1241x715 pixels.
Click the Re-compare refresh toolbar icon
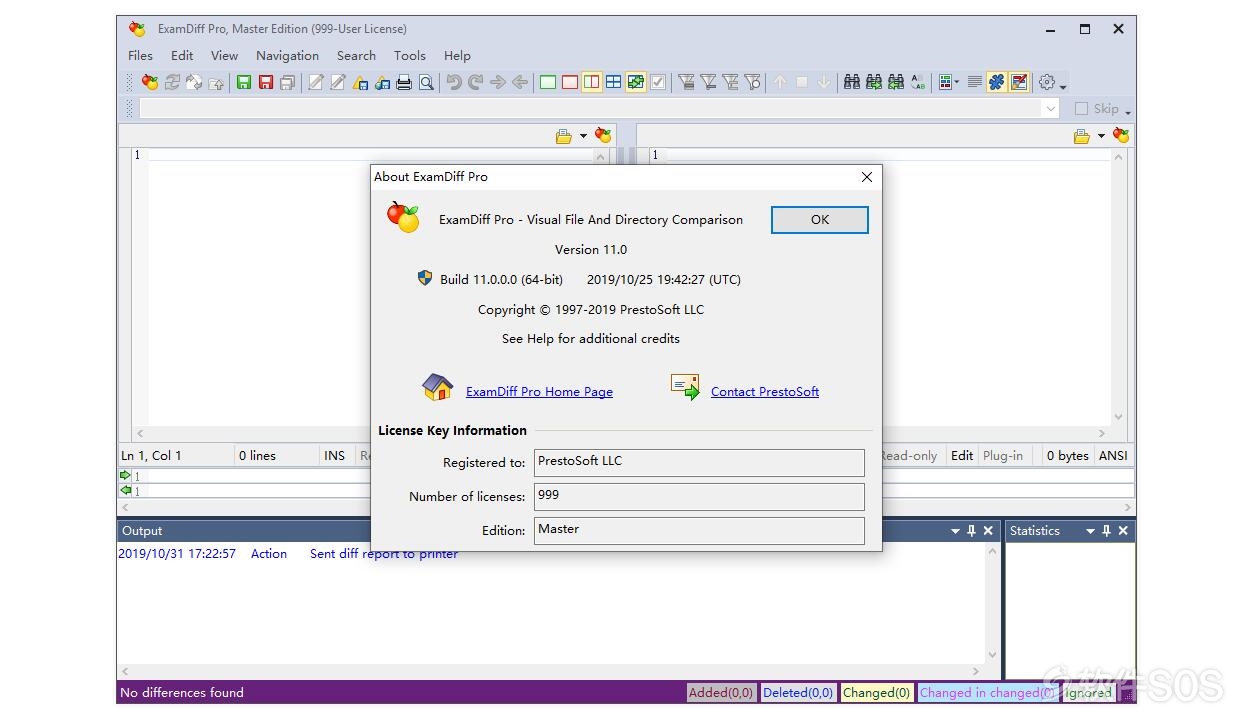(x=172, y=82)
